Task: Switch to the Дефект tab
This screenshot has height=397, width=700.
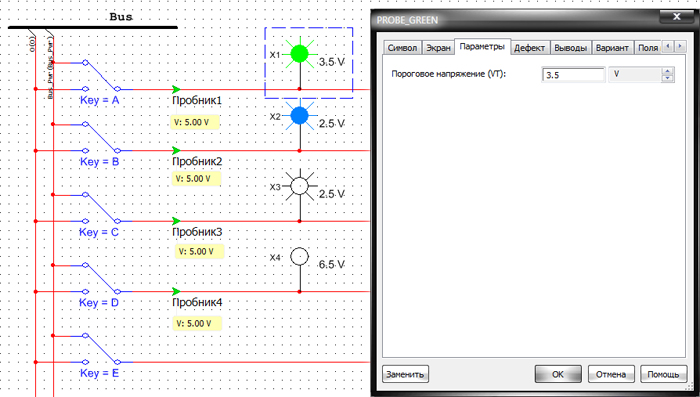Action: point(529,48)
